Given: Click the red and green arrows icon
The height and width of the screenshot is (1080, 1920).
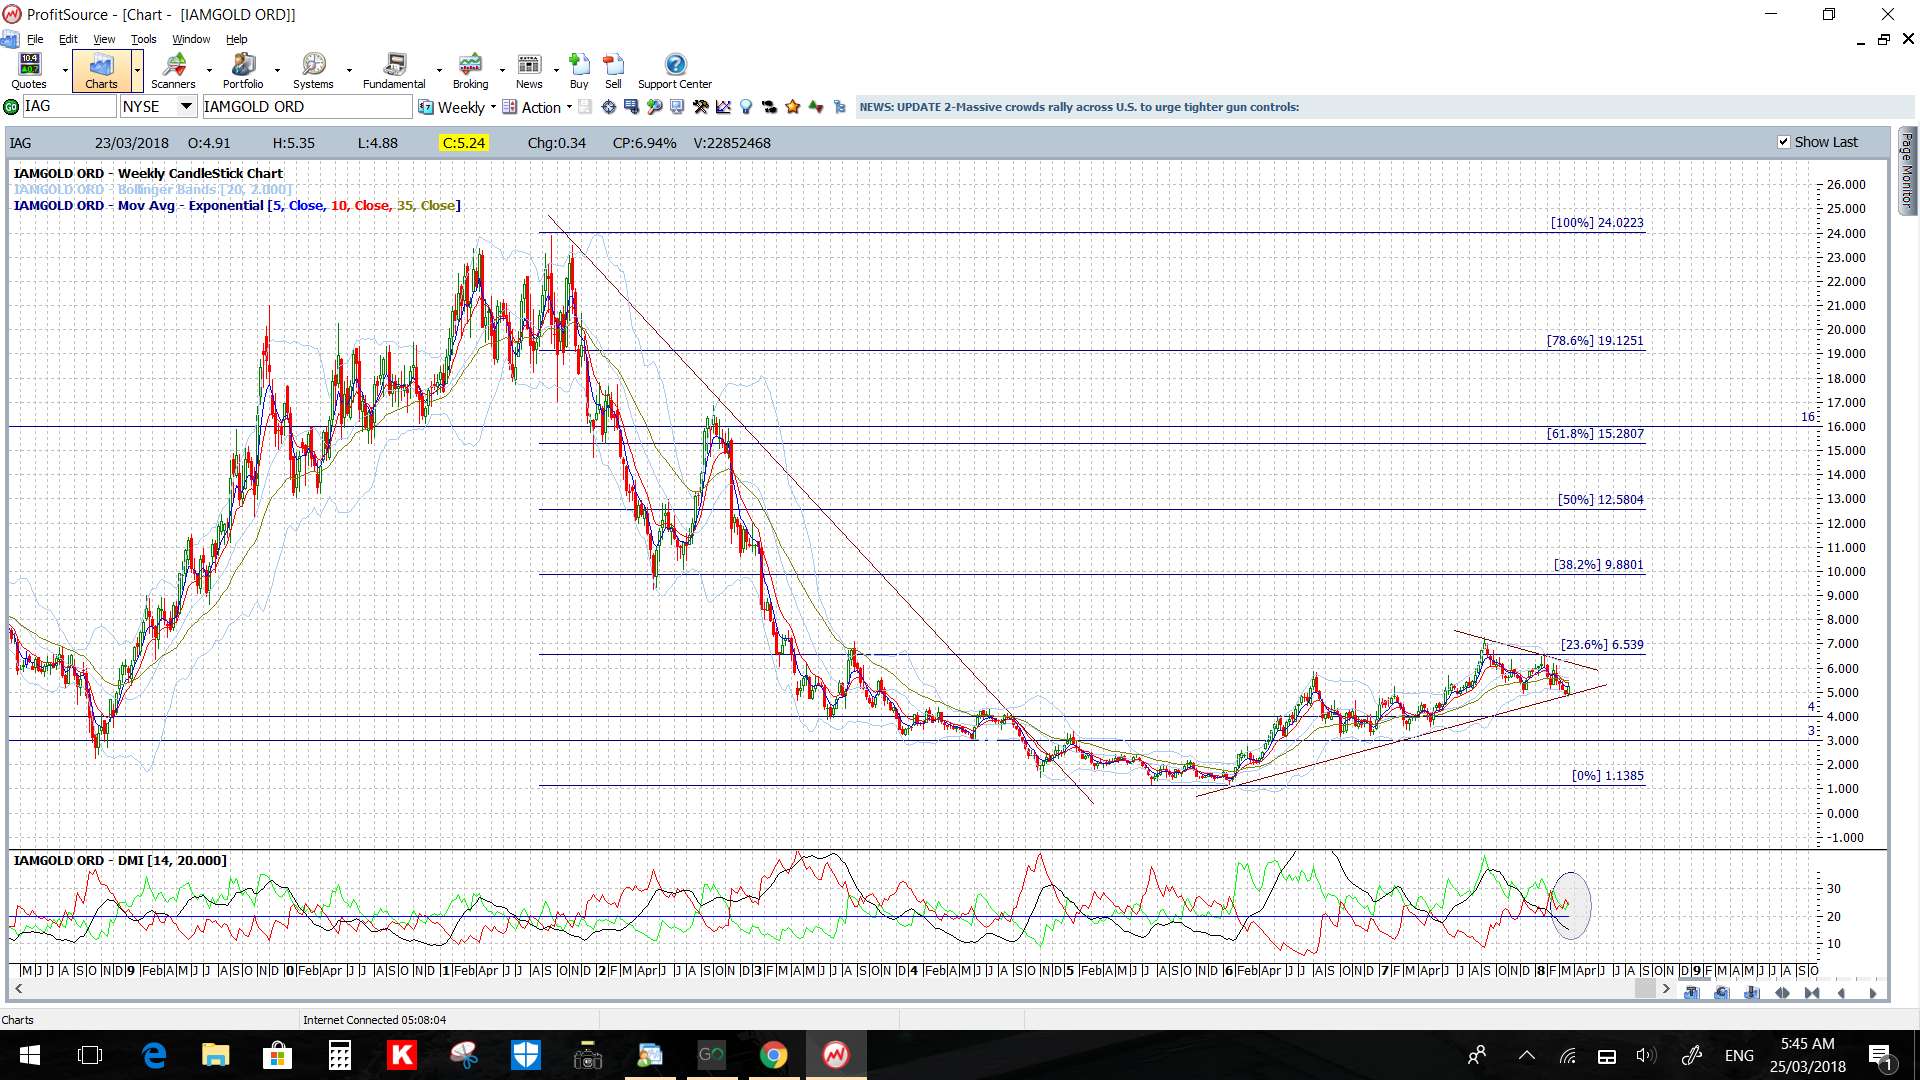Looking at the screenshot, I should pyautogui.click(x=816, y=107).
